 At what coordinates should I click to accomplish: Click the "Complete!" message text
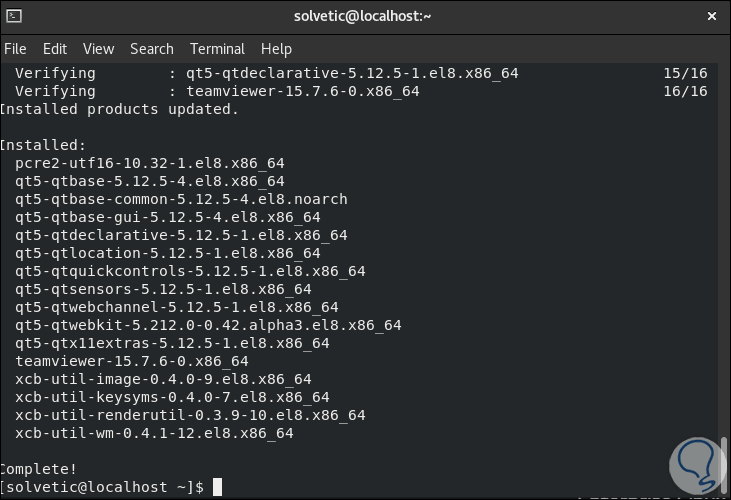39,469
